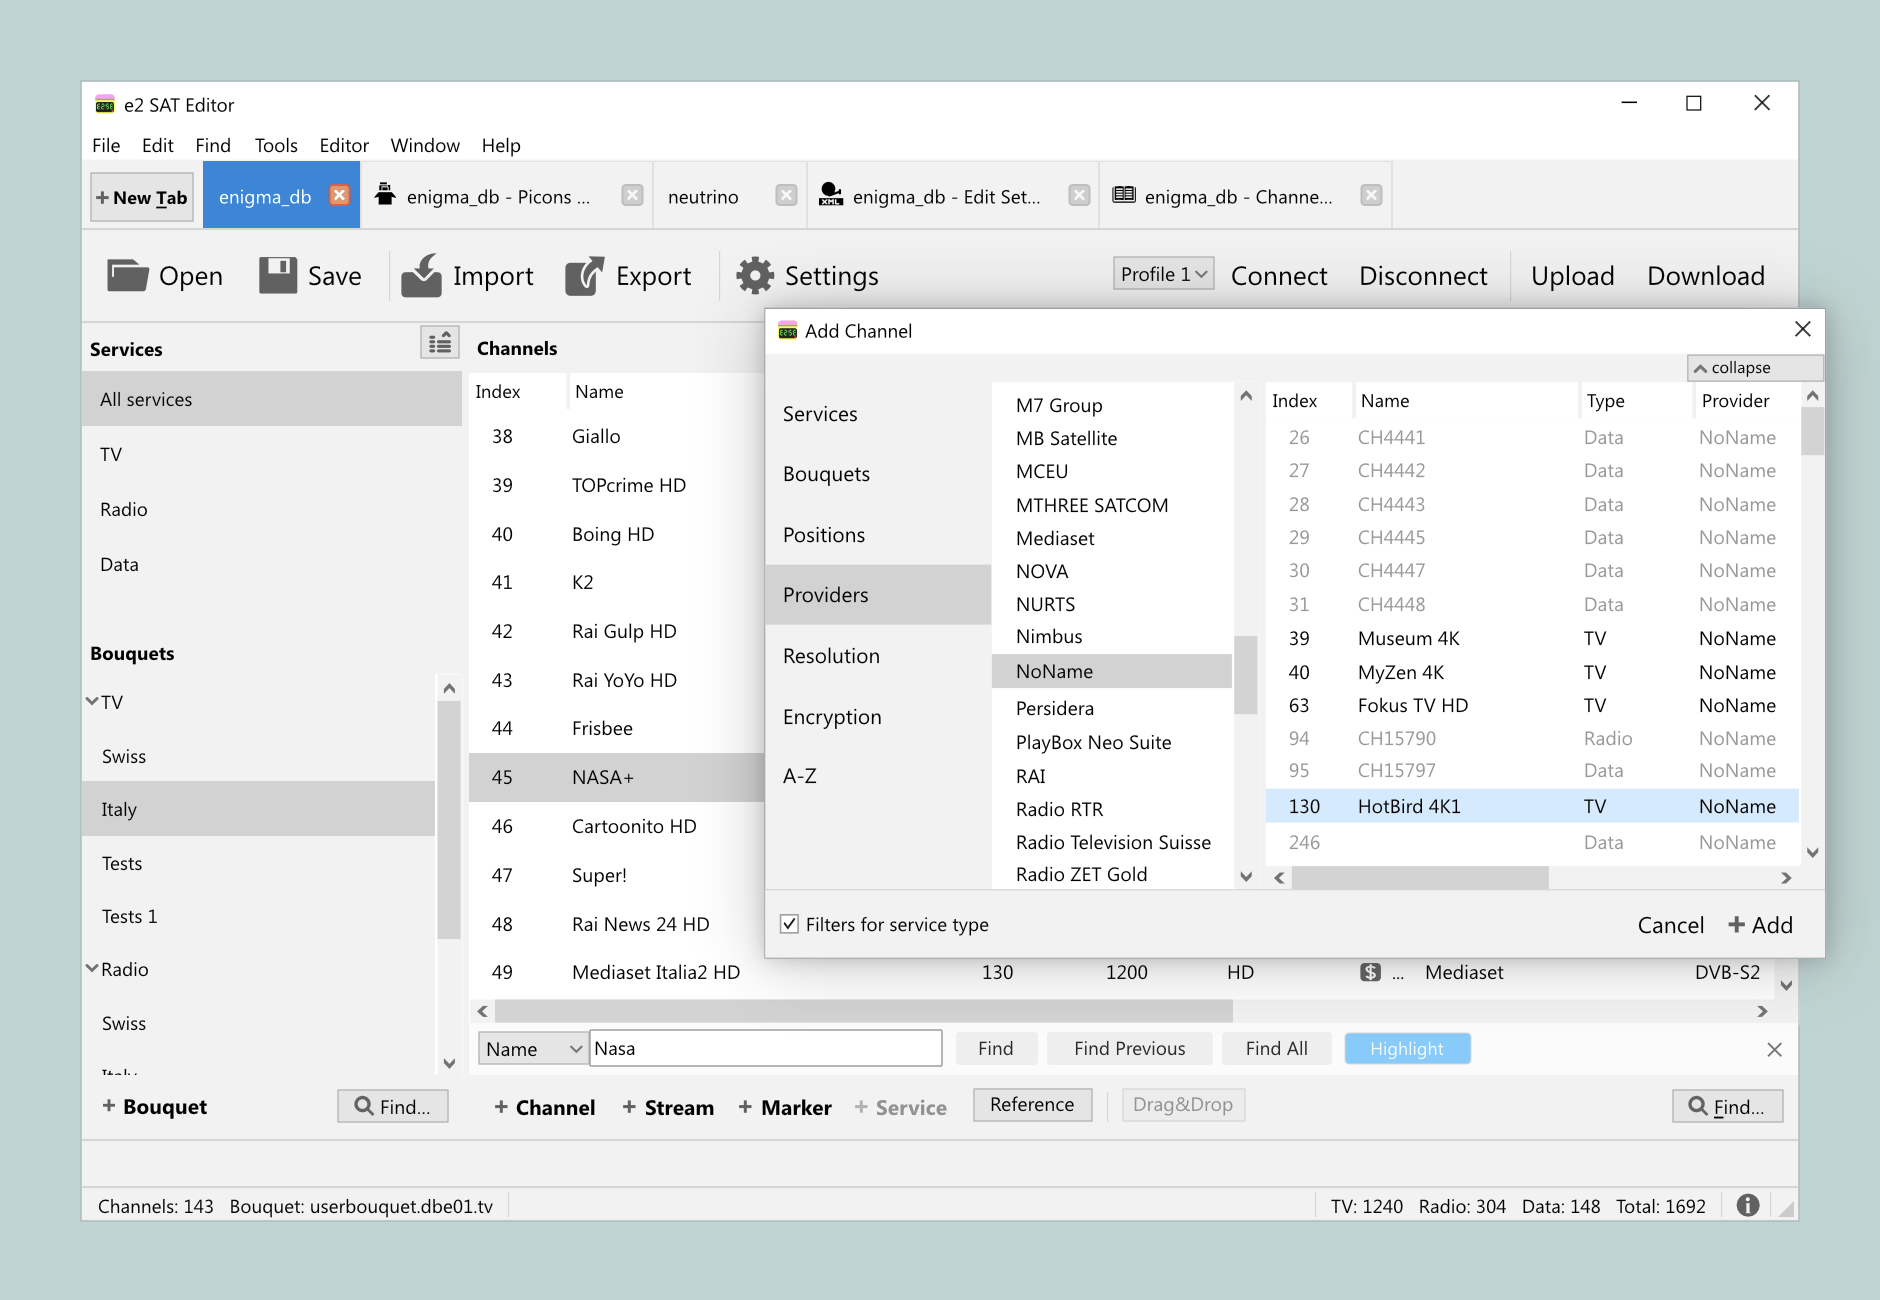Screen dimensions: 1880x1300
Task: Click the Picons tab icon
Action: coord(385,194)
